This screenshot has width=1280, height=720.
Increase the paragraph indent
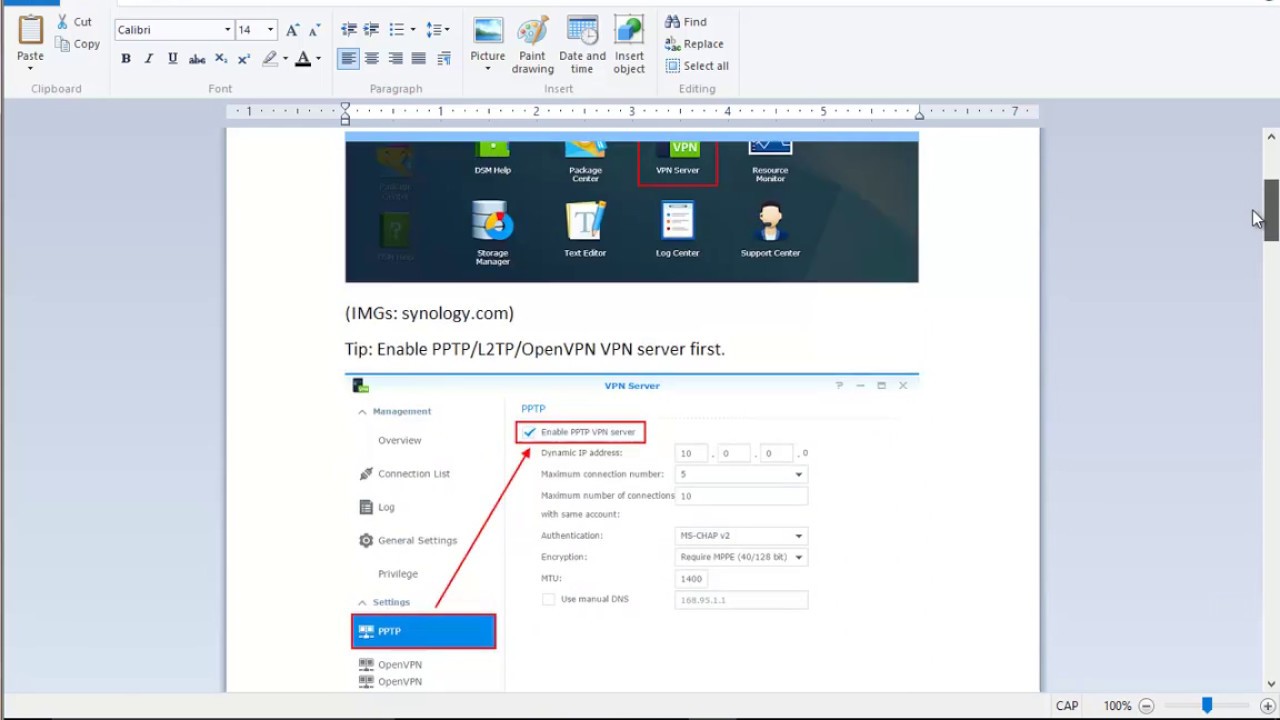pyautogui.click(x=371, y=30)
